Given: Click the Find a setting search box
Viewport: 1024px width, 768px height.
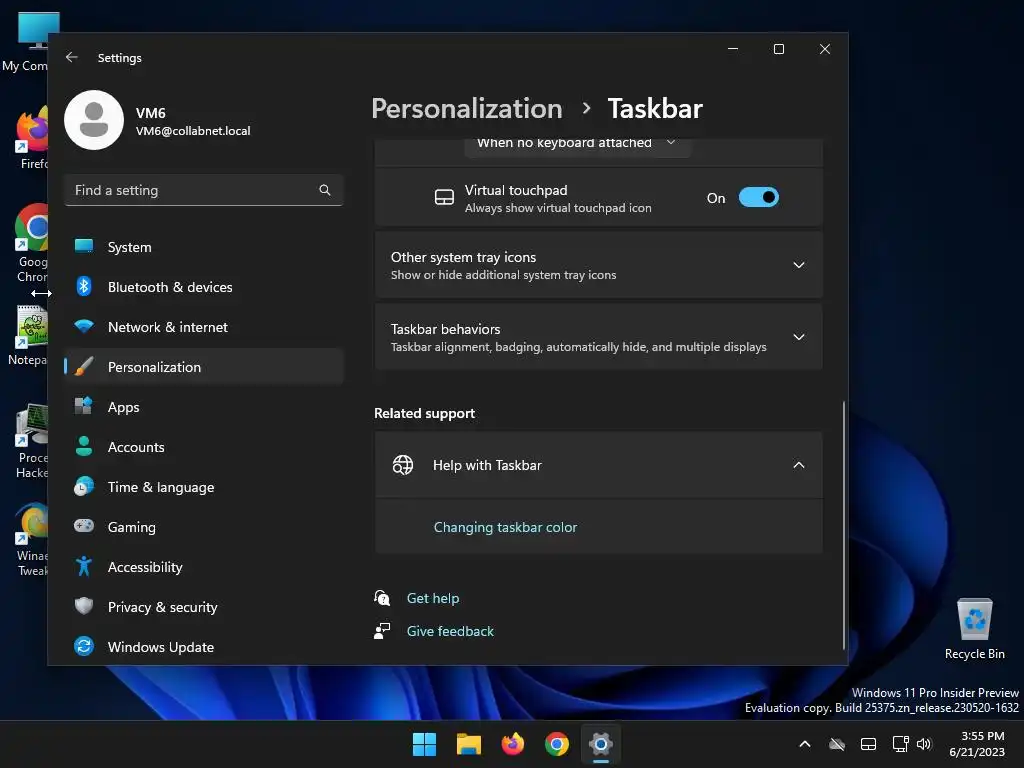Looking at the screenshot, I should click(x=204, y=190).
